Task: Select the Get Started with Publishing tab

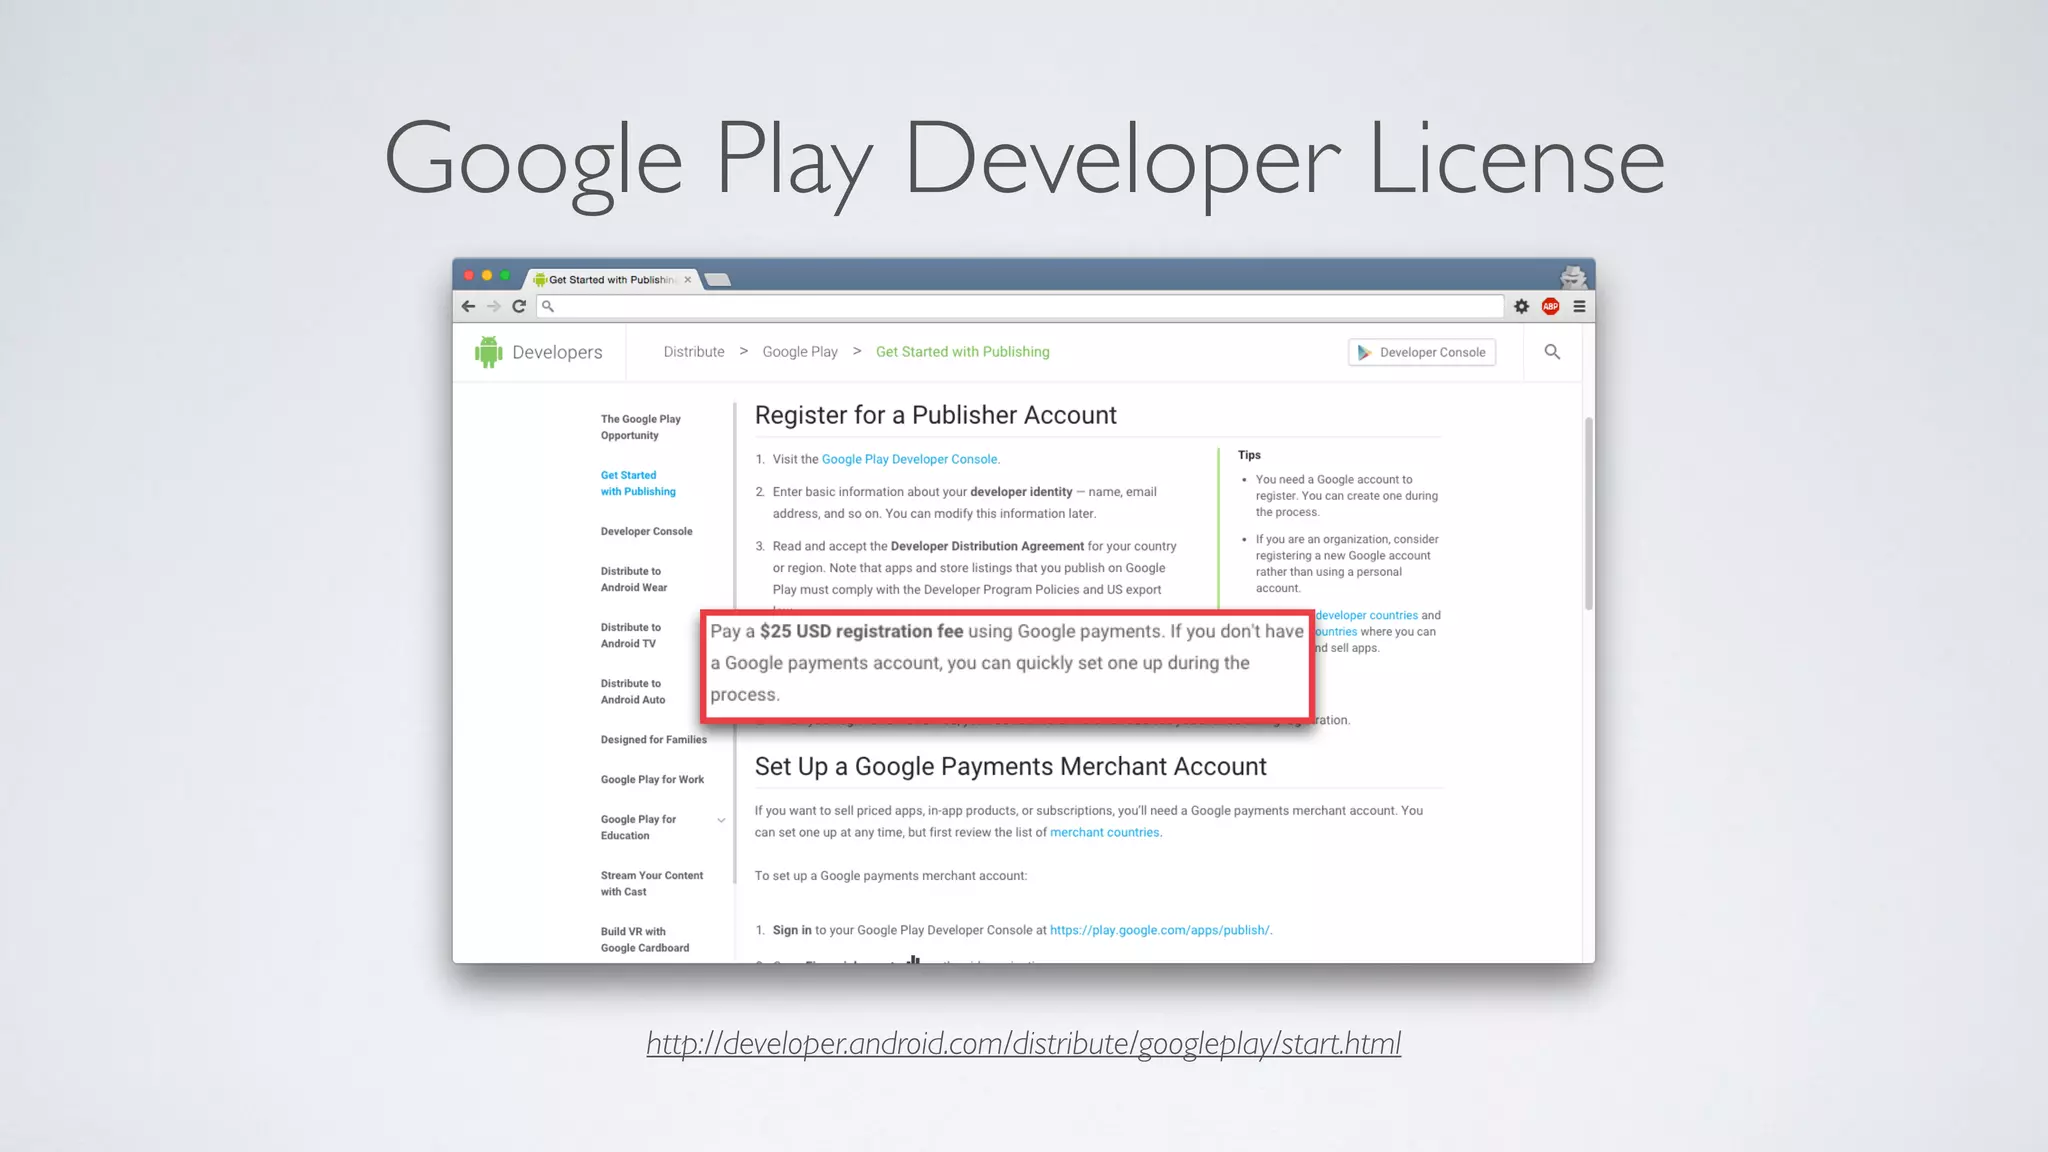Action: click(612, 280)
